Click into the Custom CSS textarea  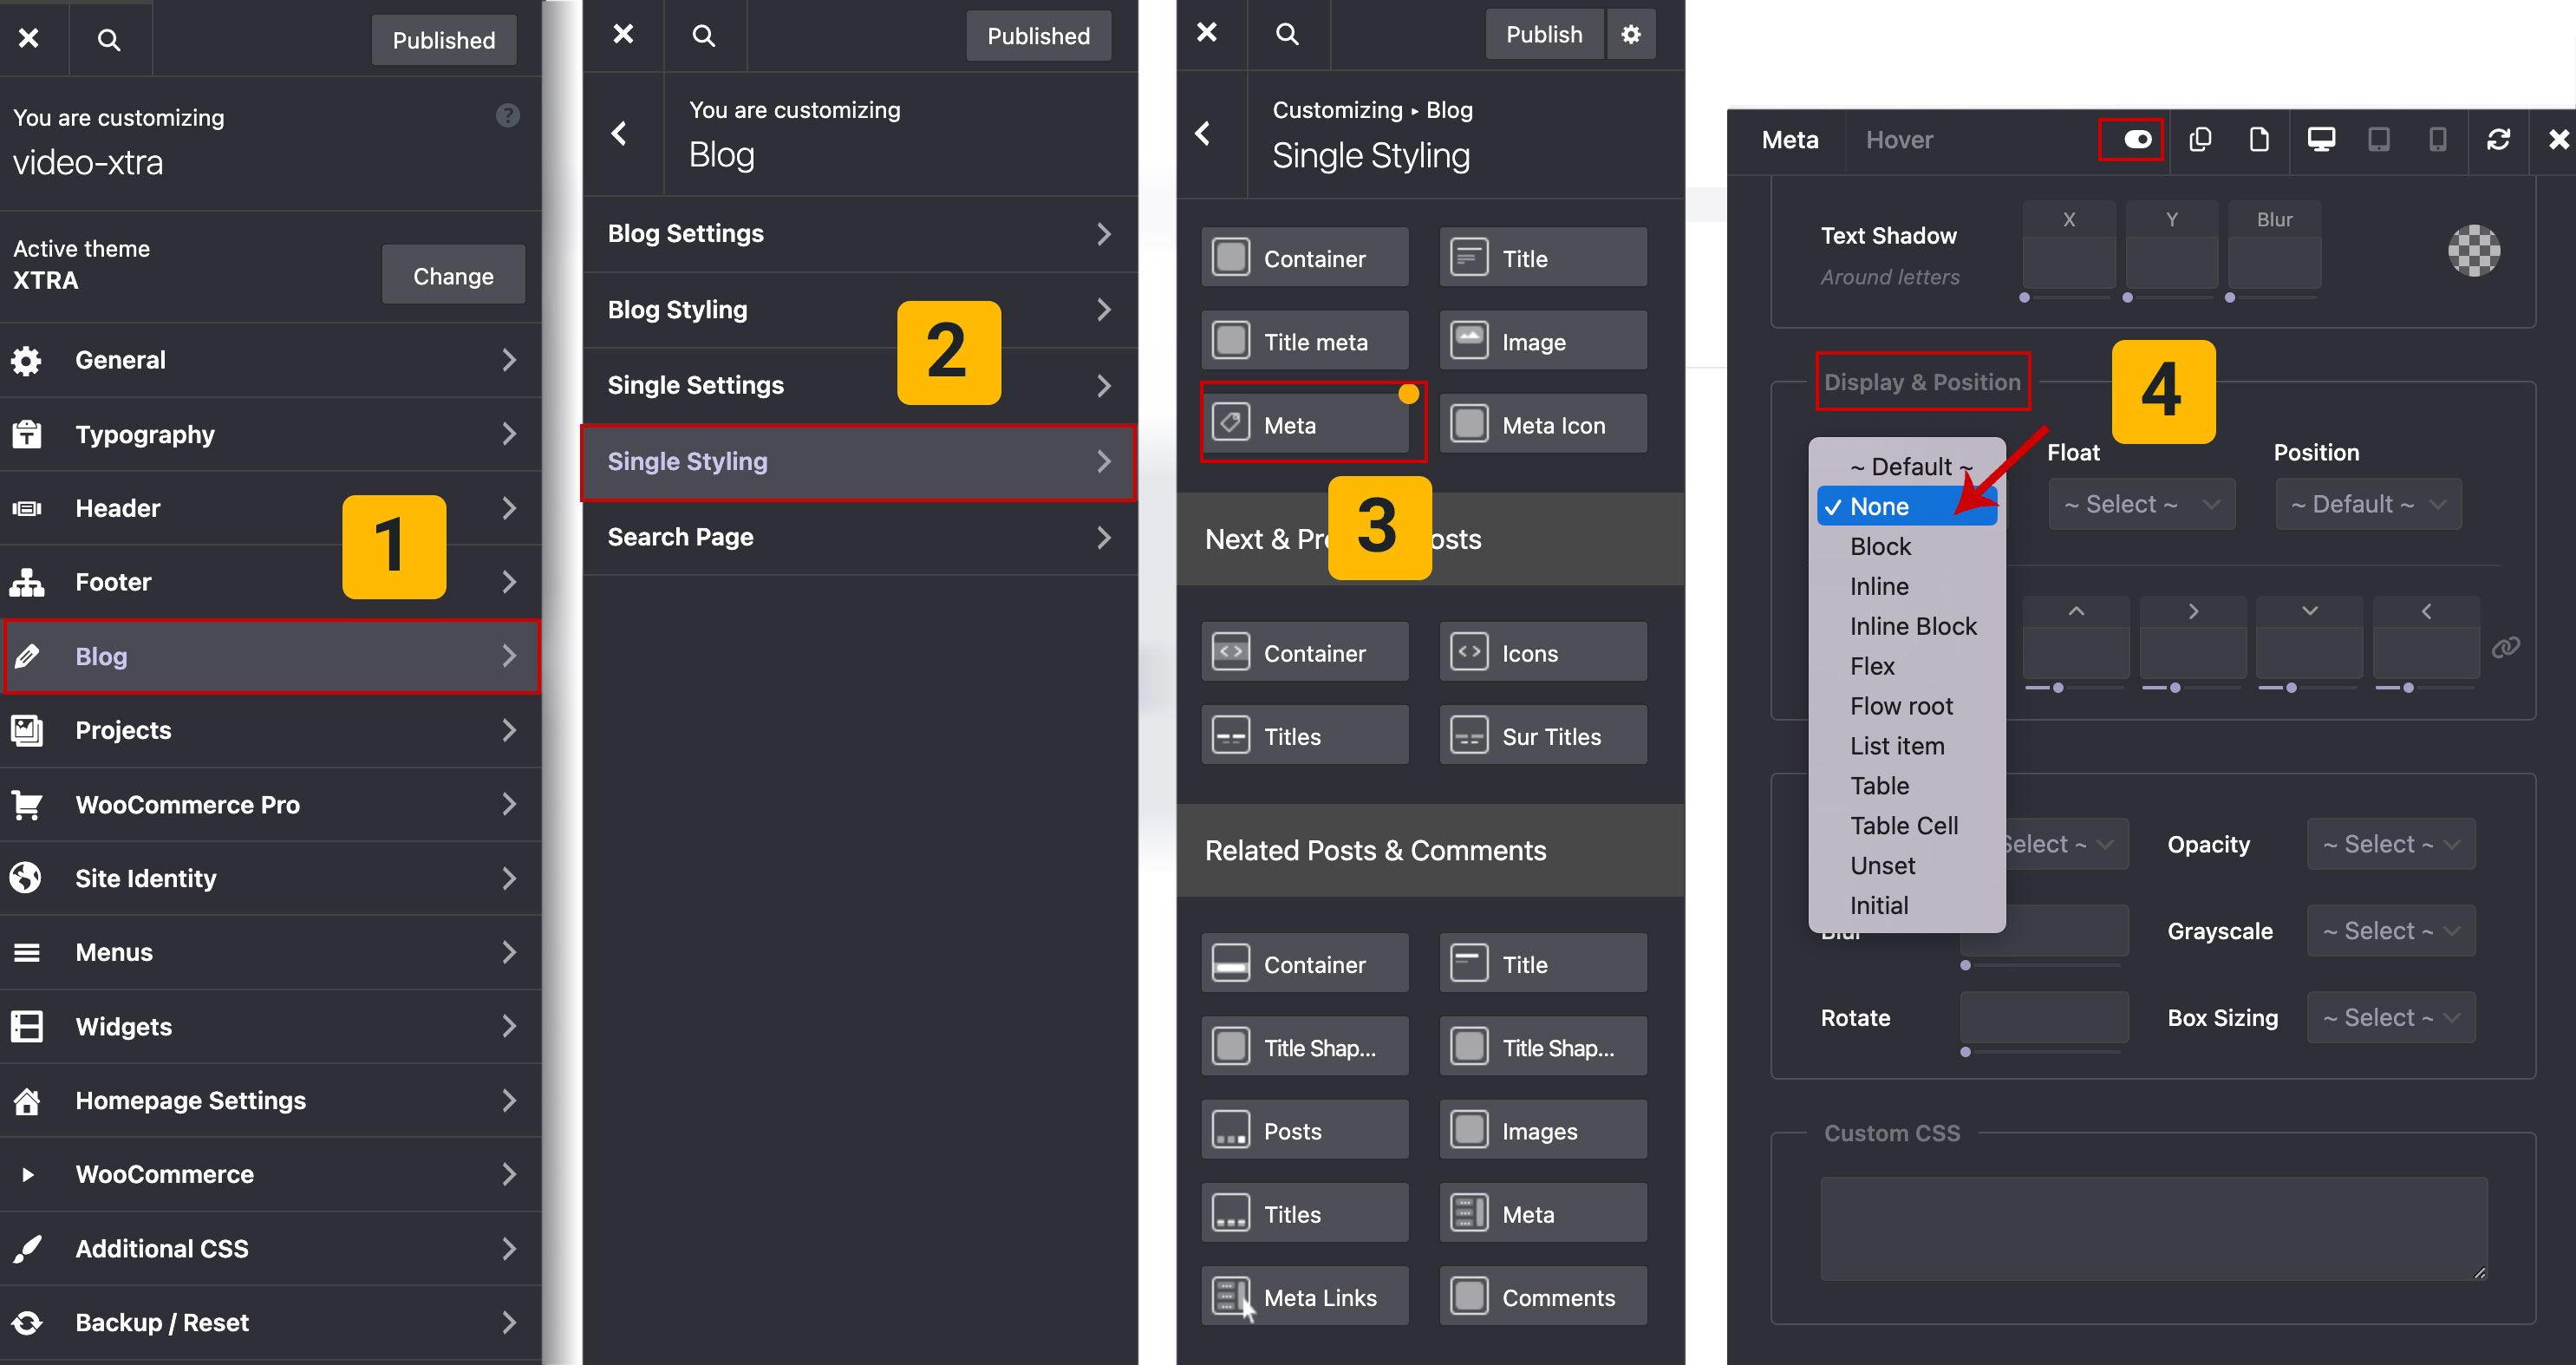click(2153, 1228)
